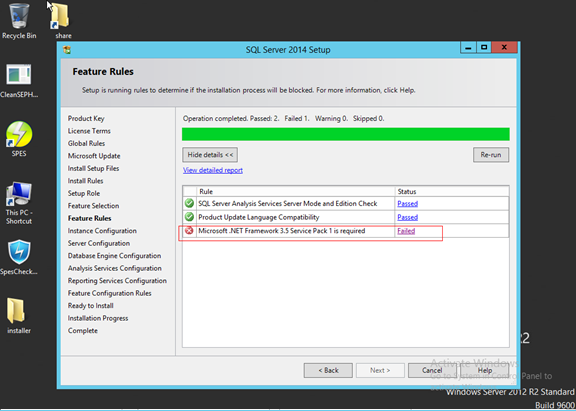Re-run the feature rules check
Image resolution: width=576 pixels, height=411 pixels.
tap(491, 155)
